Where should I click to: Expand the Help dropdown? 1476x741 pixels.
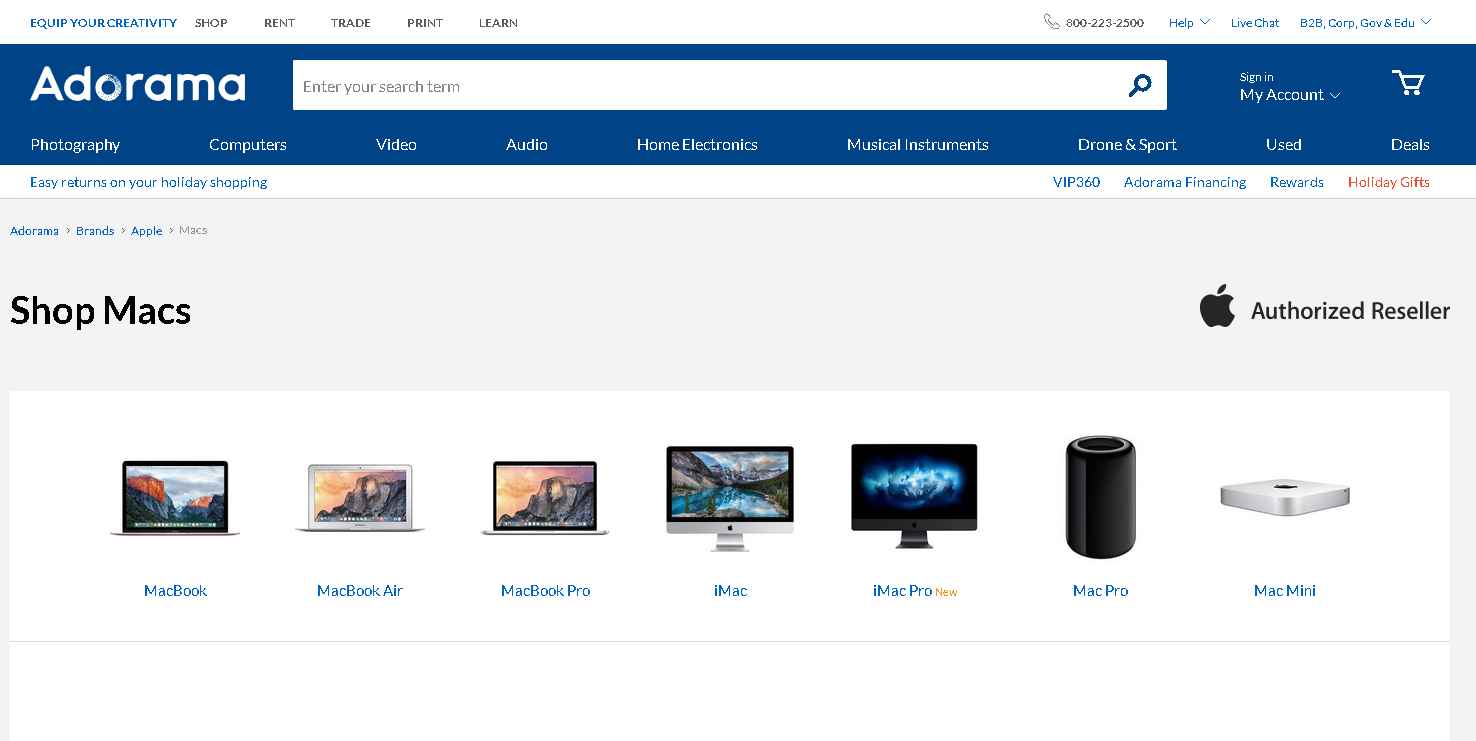coord(1189,22)
